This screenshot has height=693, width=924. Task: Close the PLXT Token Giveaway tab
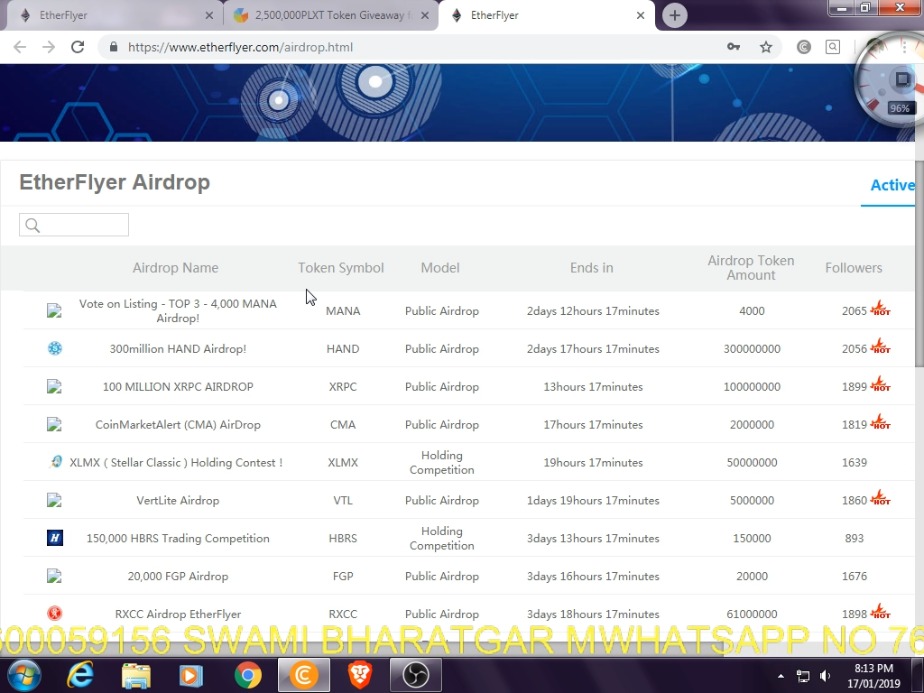pos(425,15)
